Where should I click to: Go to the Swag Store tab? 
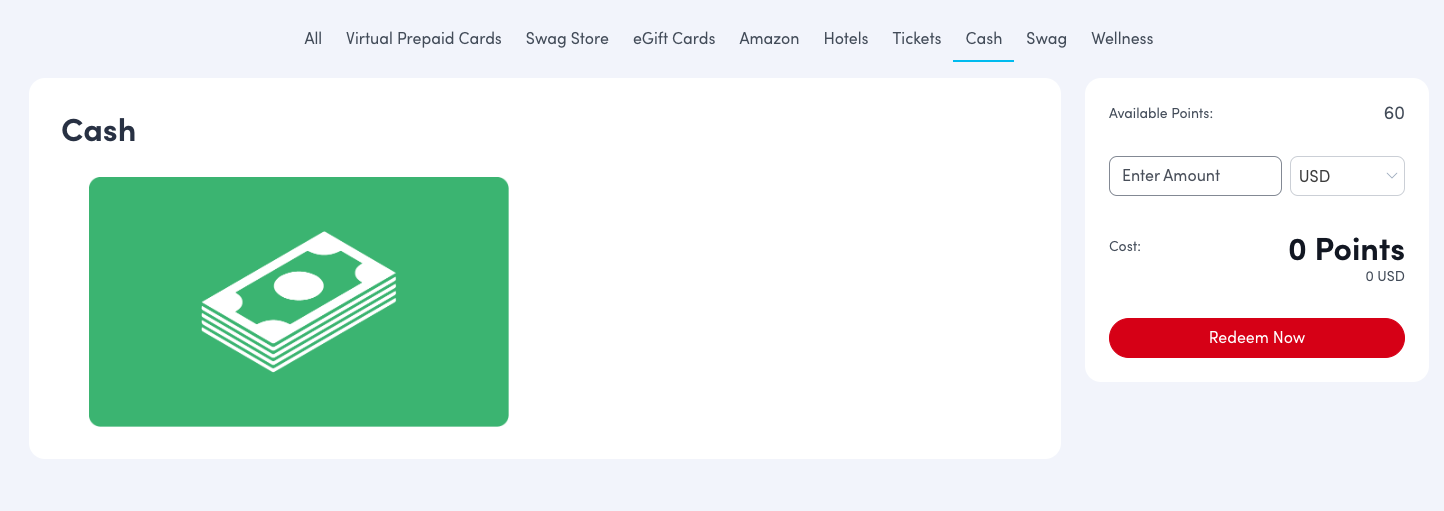567,39
